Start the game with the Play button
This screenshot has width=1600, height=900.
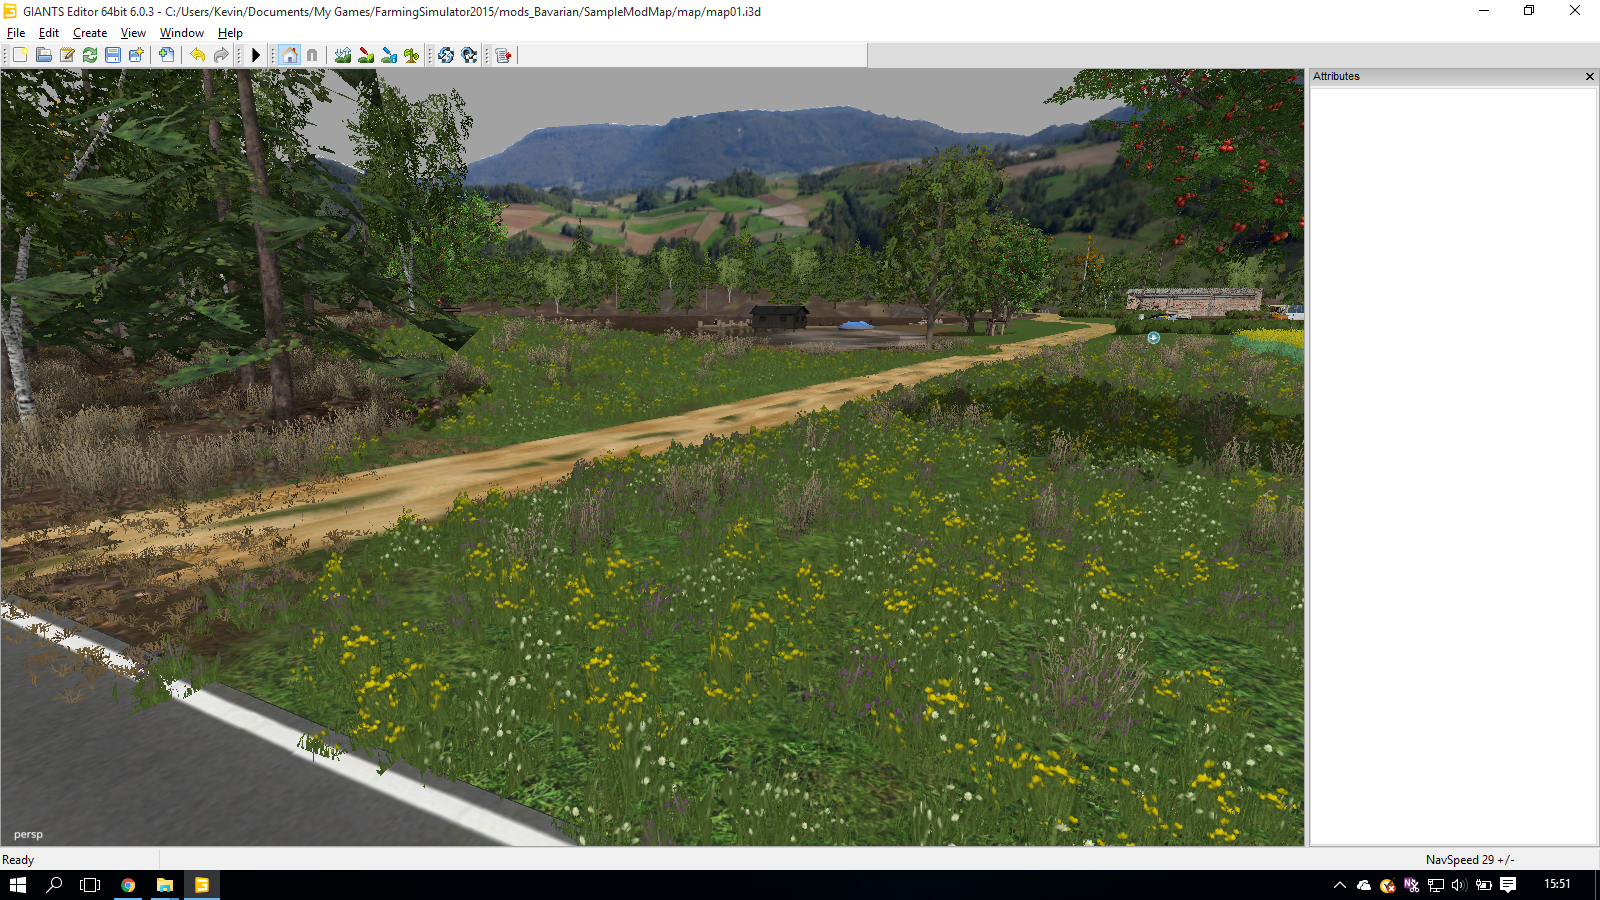(256, 55)
